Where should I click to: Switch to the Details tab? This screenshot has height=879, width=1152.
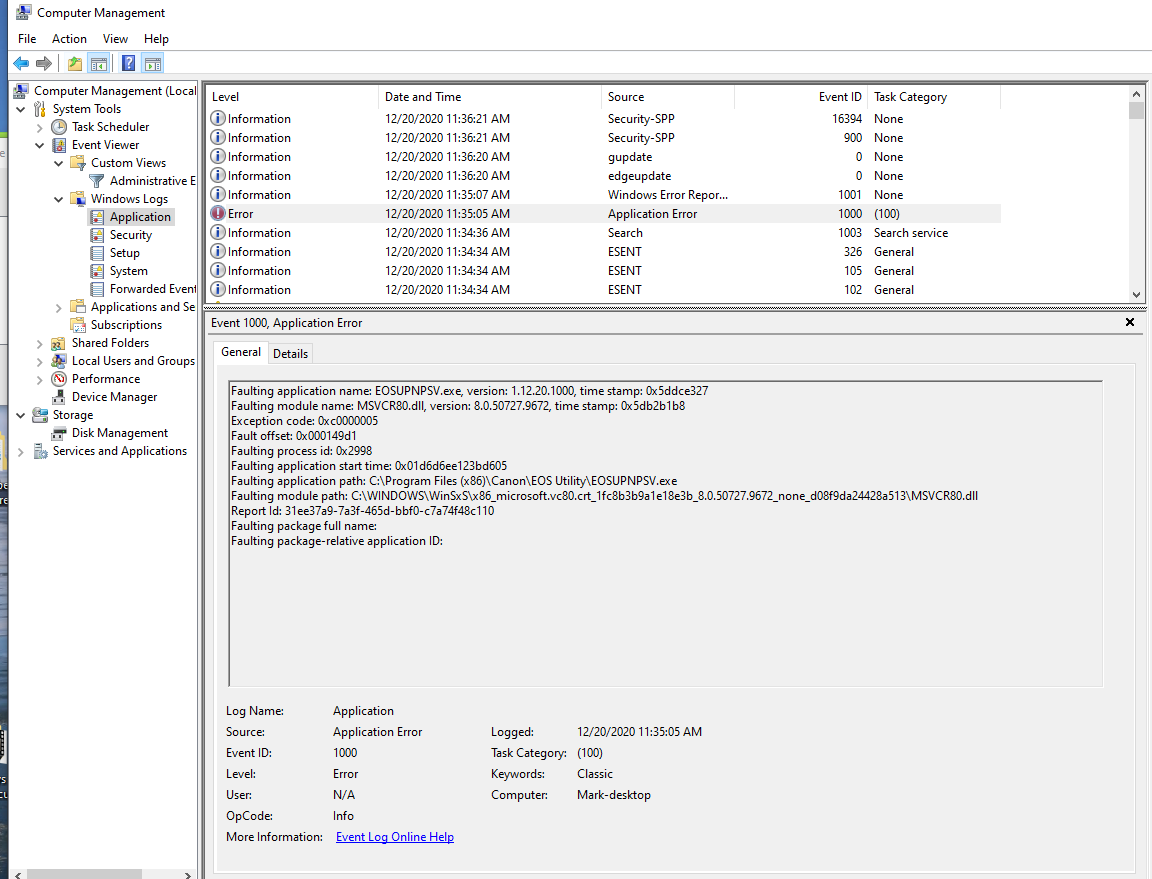pyautogui.click(x=290, y=352)
